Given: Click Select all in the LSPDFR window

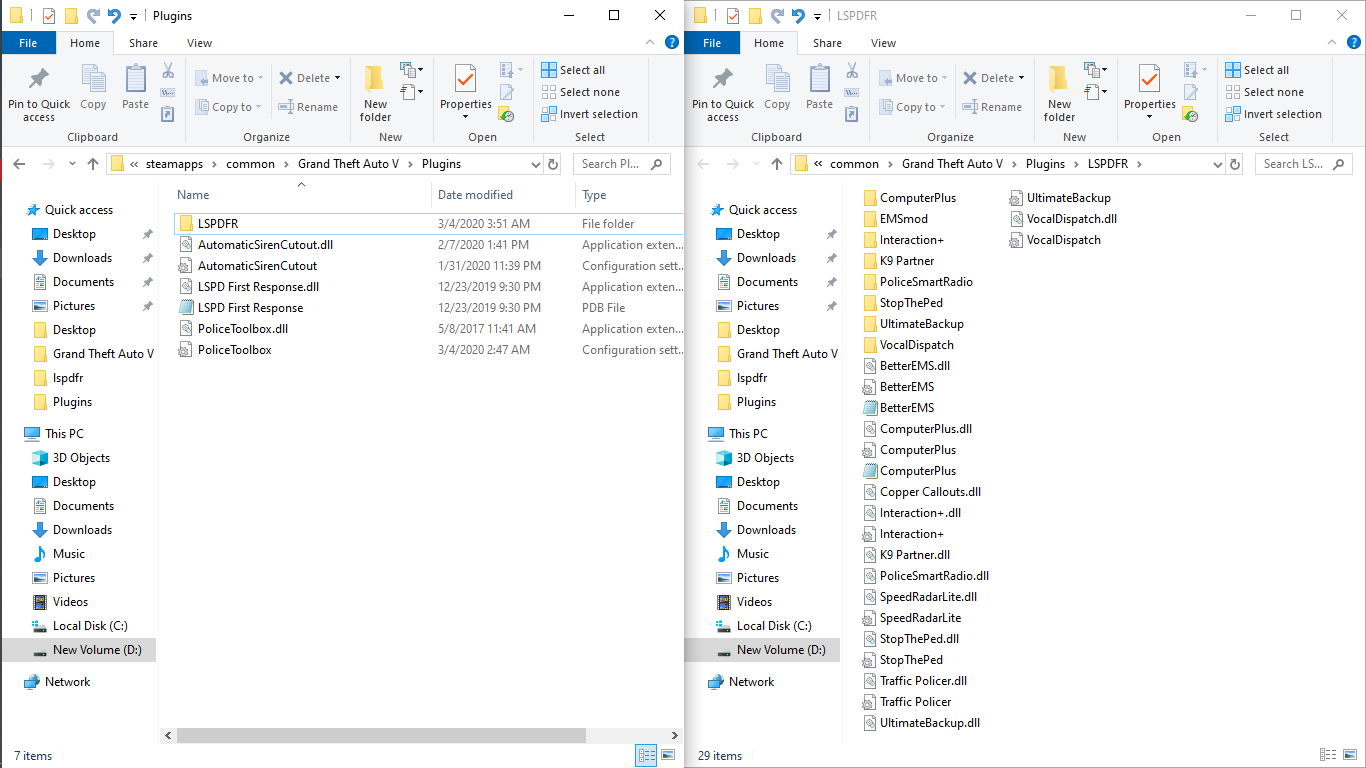Looking at the screenshot, I should tap(1257, 70).
